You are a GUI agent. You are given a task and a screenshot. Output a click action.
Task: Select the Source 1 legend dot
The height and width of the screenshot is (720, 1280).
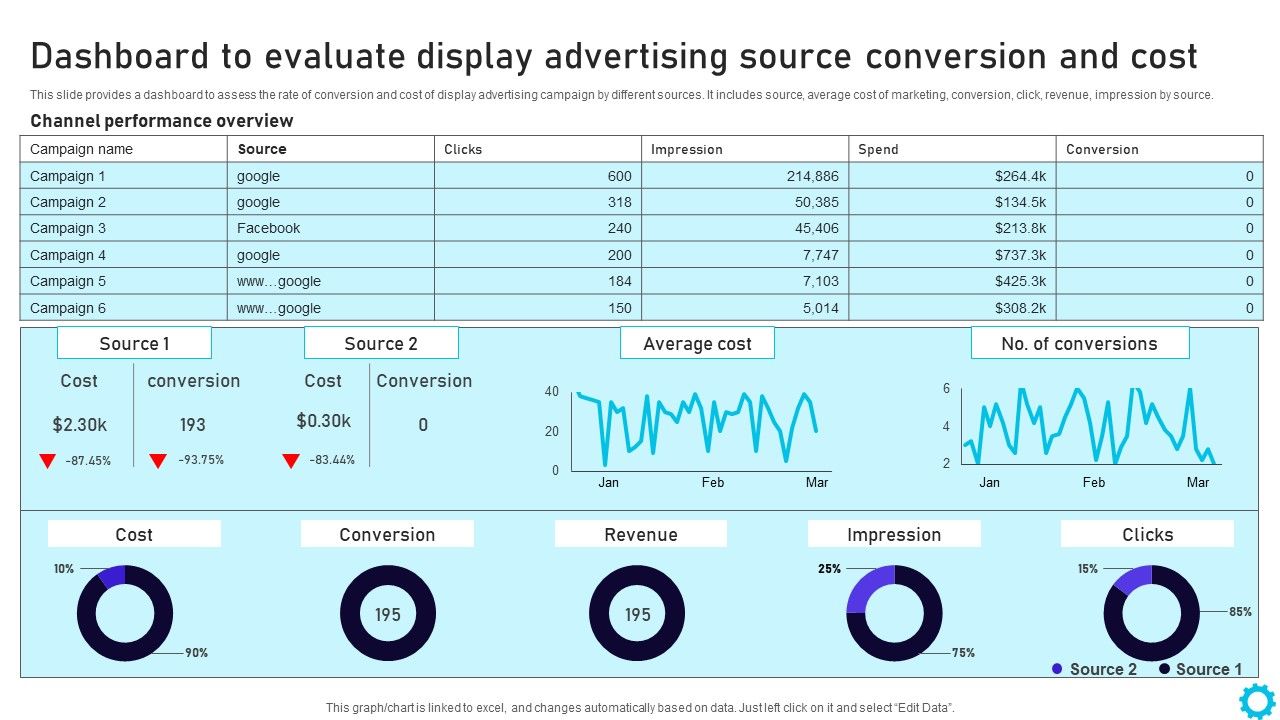1164,669
